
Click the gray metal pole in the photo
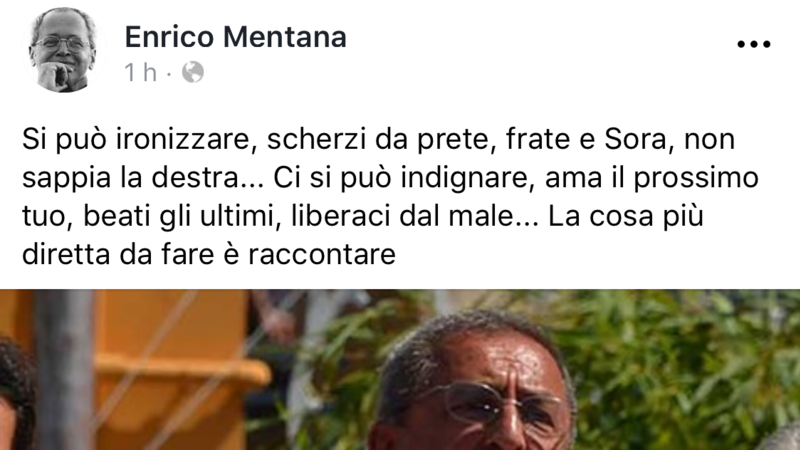pyautogui.click(x=65, y=370)
